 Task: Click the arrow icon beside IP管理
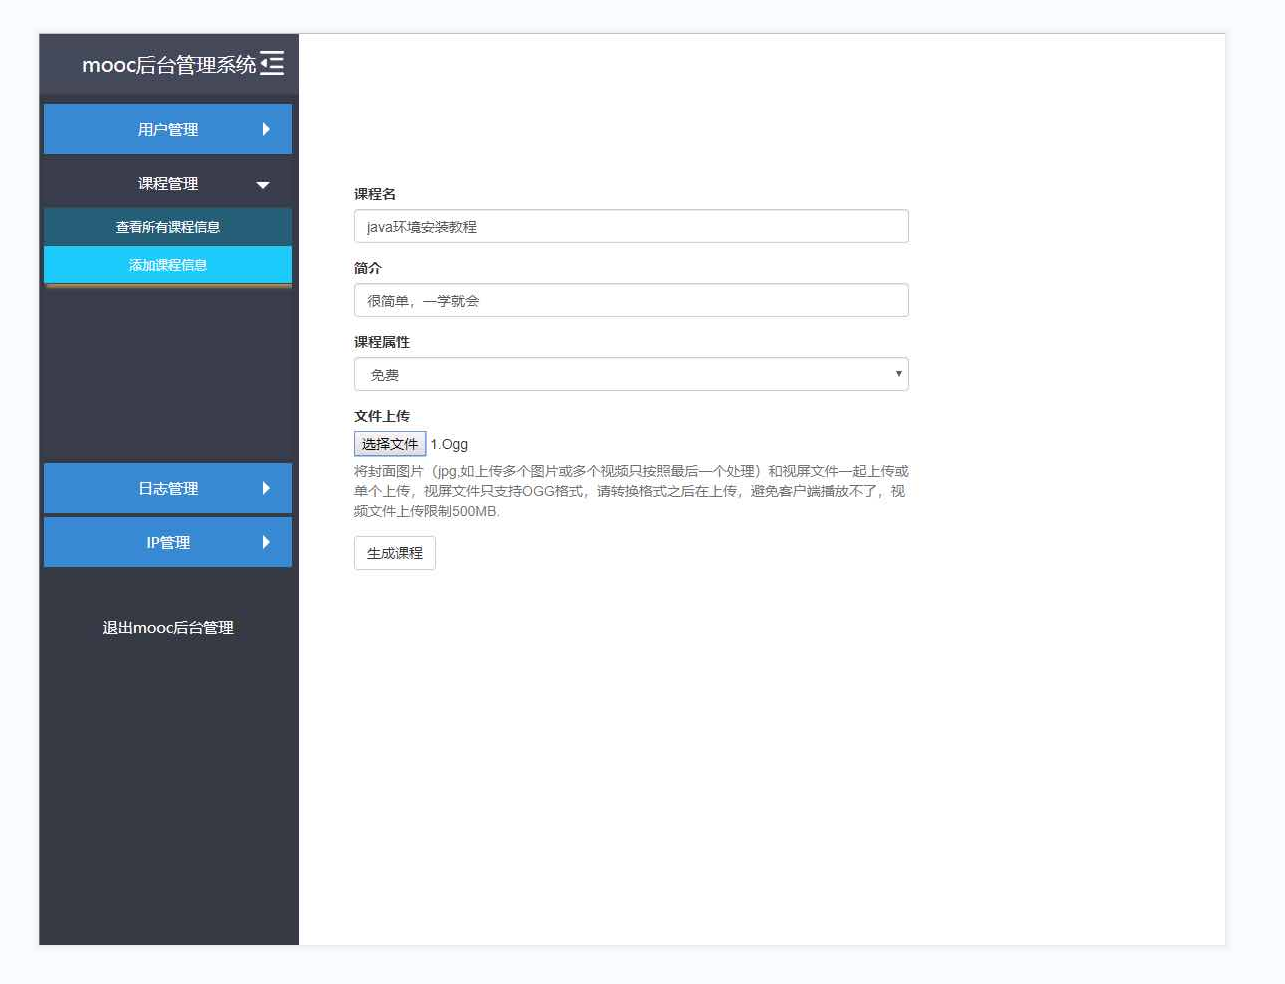(265, 542)
